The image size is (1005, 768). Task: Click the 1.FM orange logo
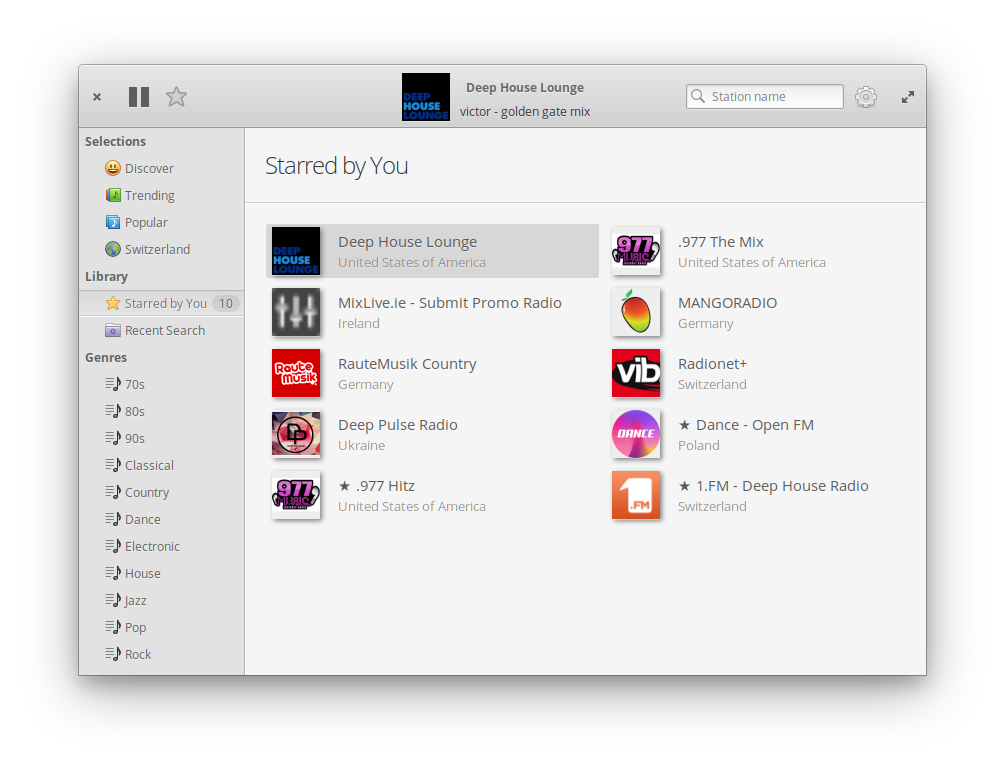[x=636, y=495]
